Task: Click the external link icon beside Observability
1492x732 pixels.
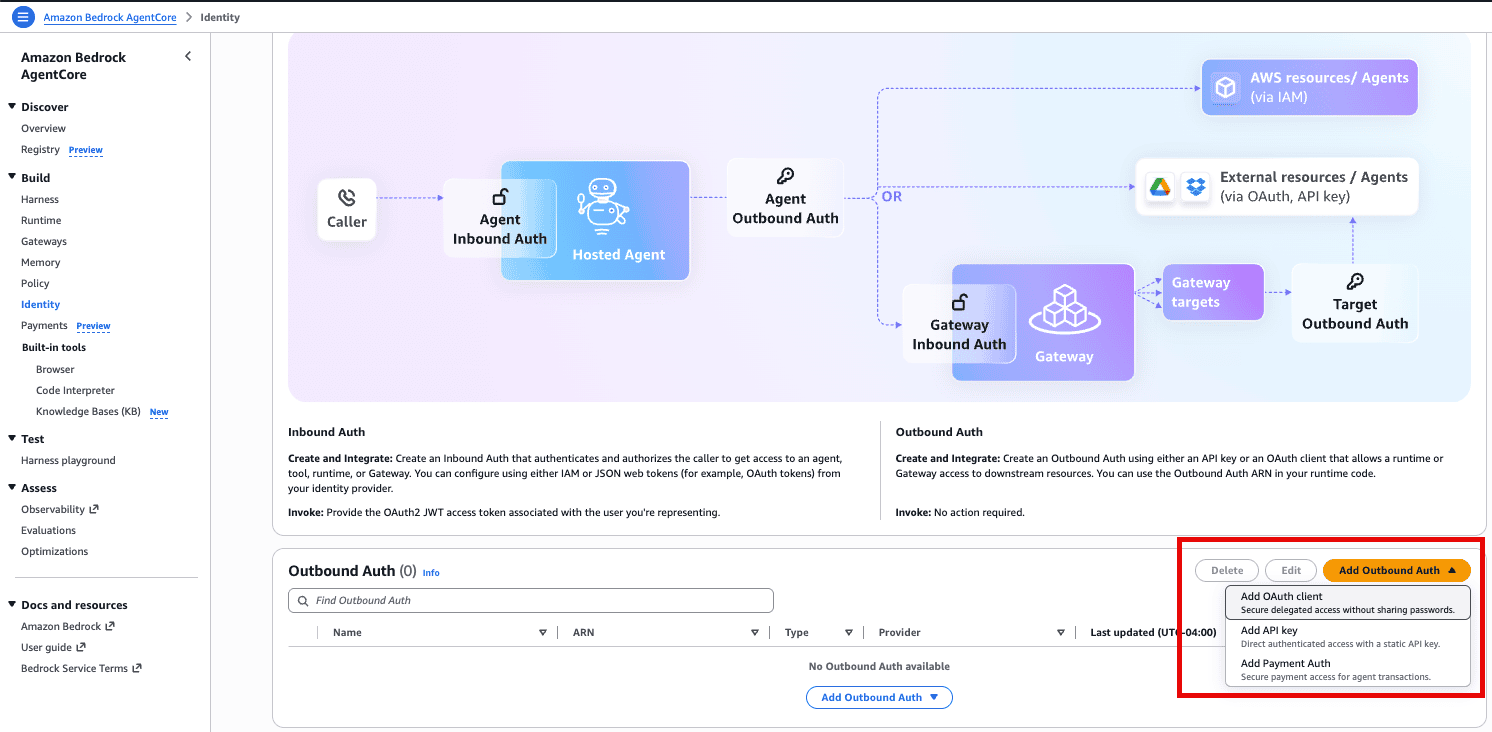Action: [x=94, y=509]
